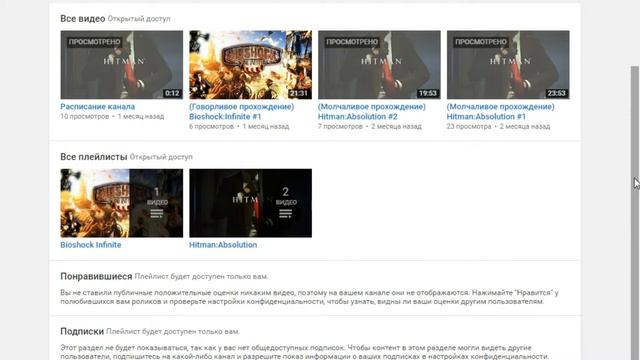Click the 23:53 duration badge
The width and height of the screenshot is (640, 360).
click(556, 93)
